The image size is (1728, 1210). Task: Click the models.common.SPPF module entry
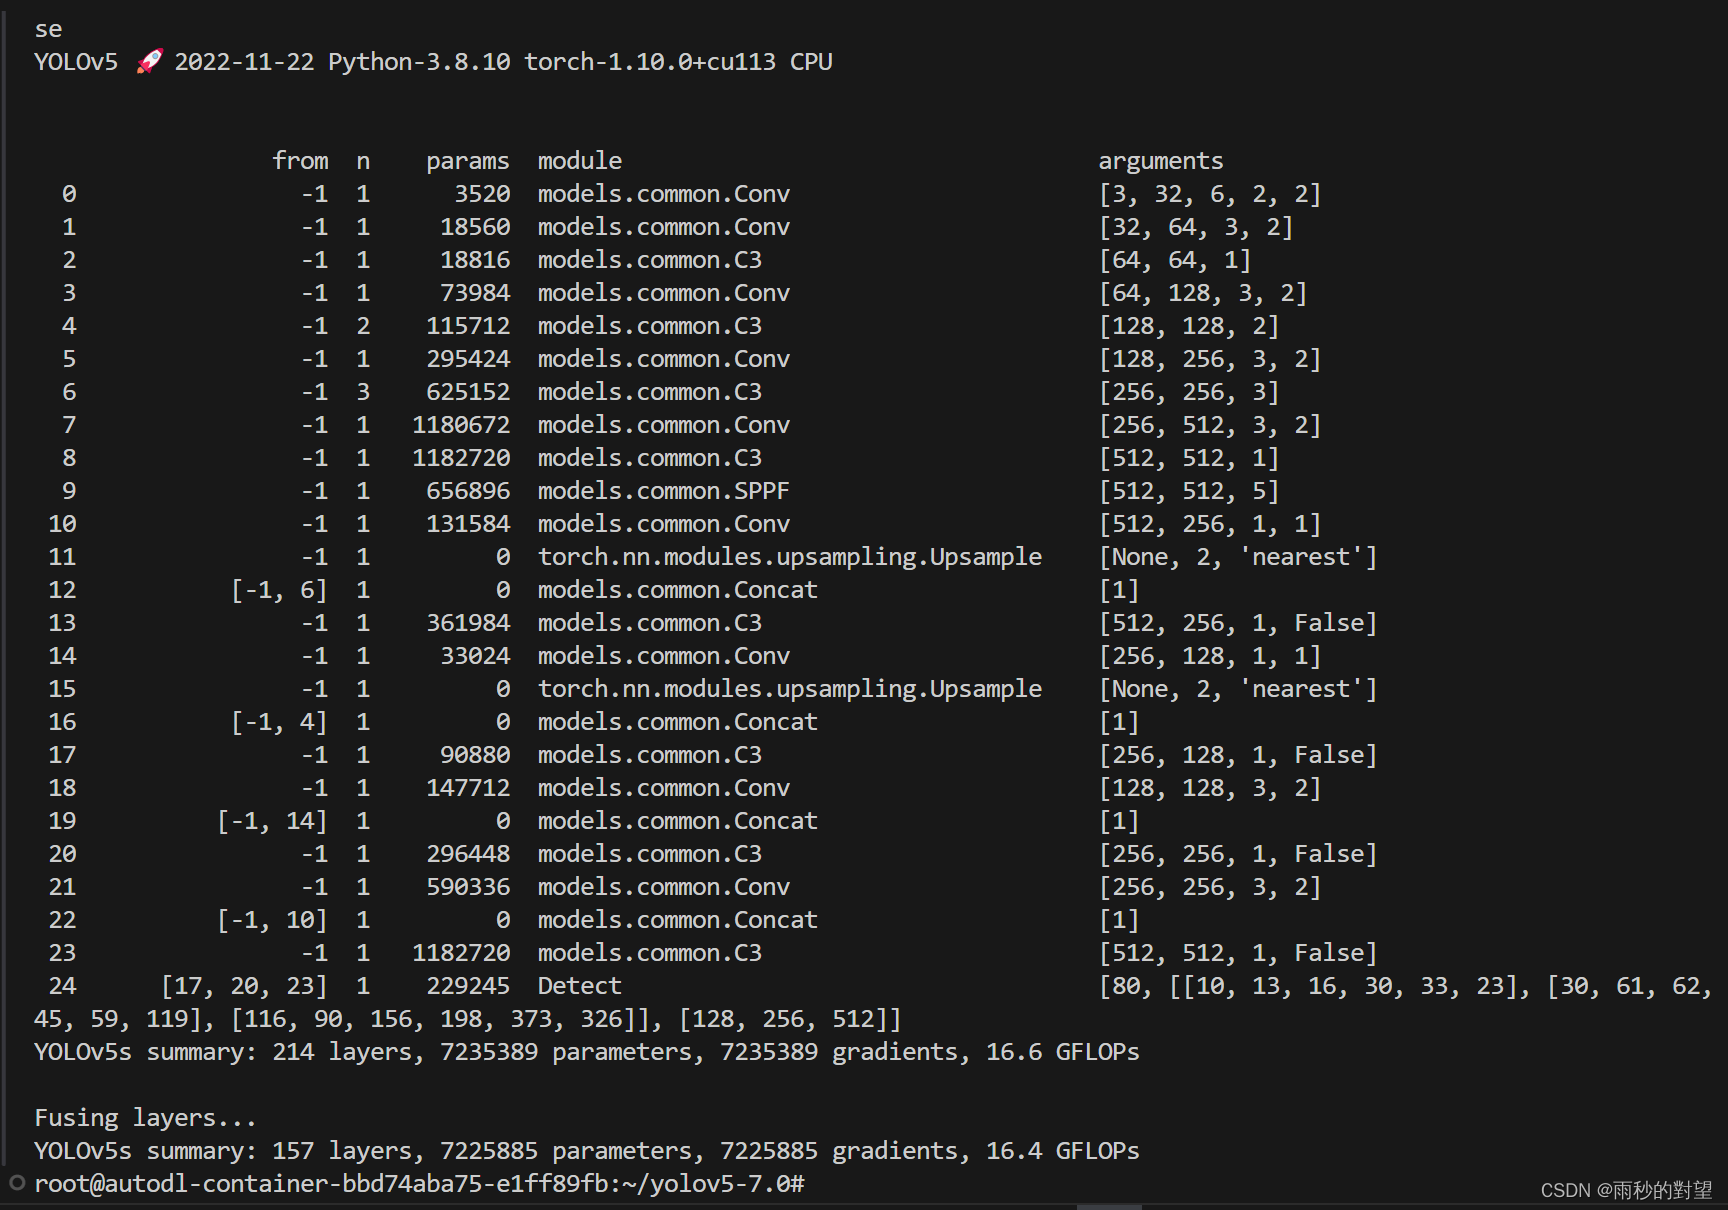click(663, 491)
